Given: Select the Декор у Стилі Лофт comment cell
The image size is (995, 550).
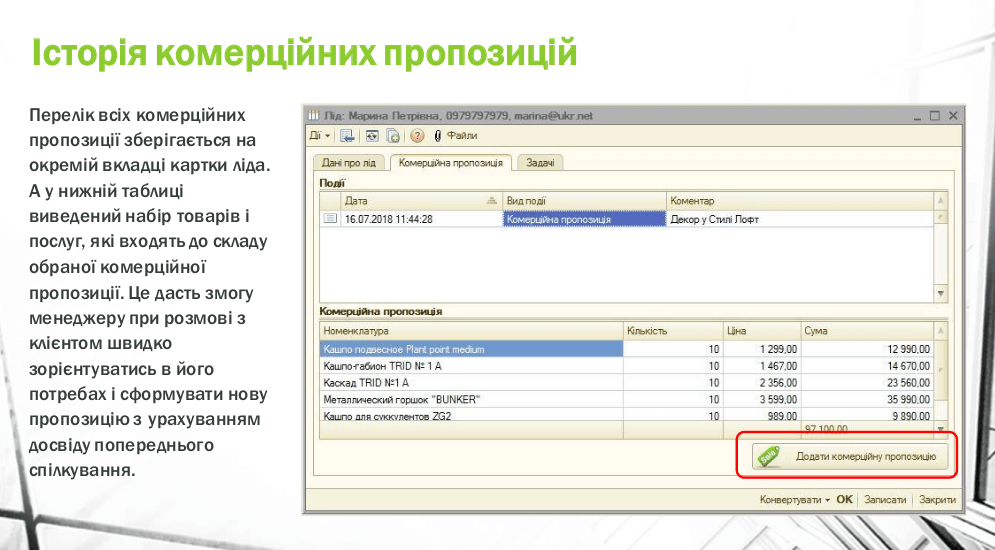Looking at the screenshot, I should coord(798,219).
